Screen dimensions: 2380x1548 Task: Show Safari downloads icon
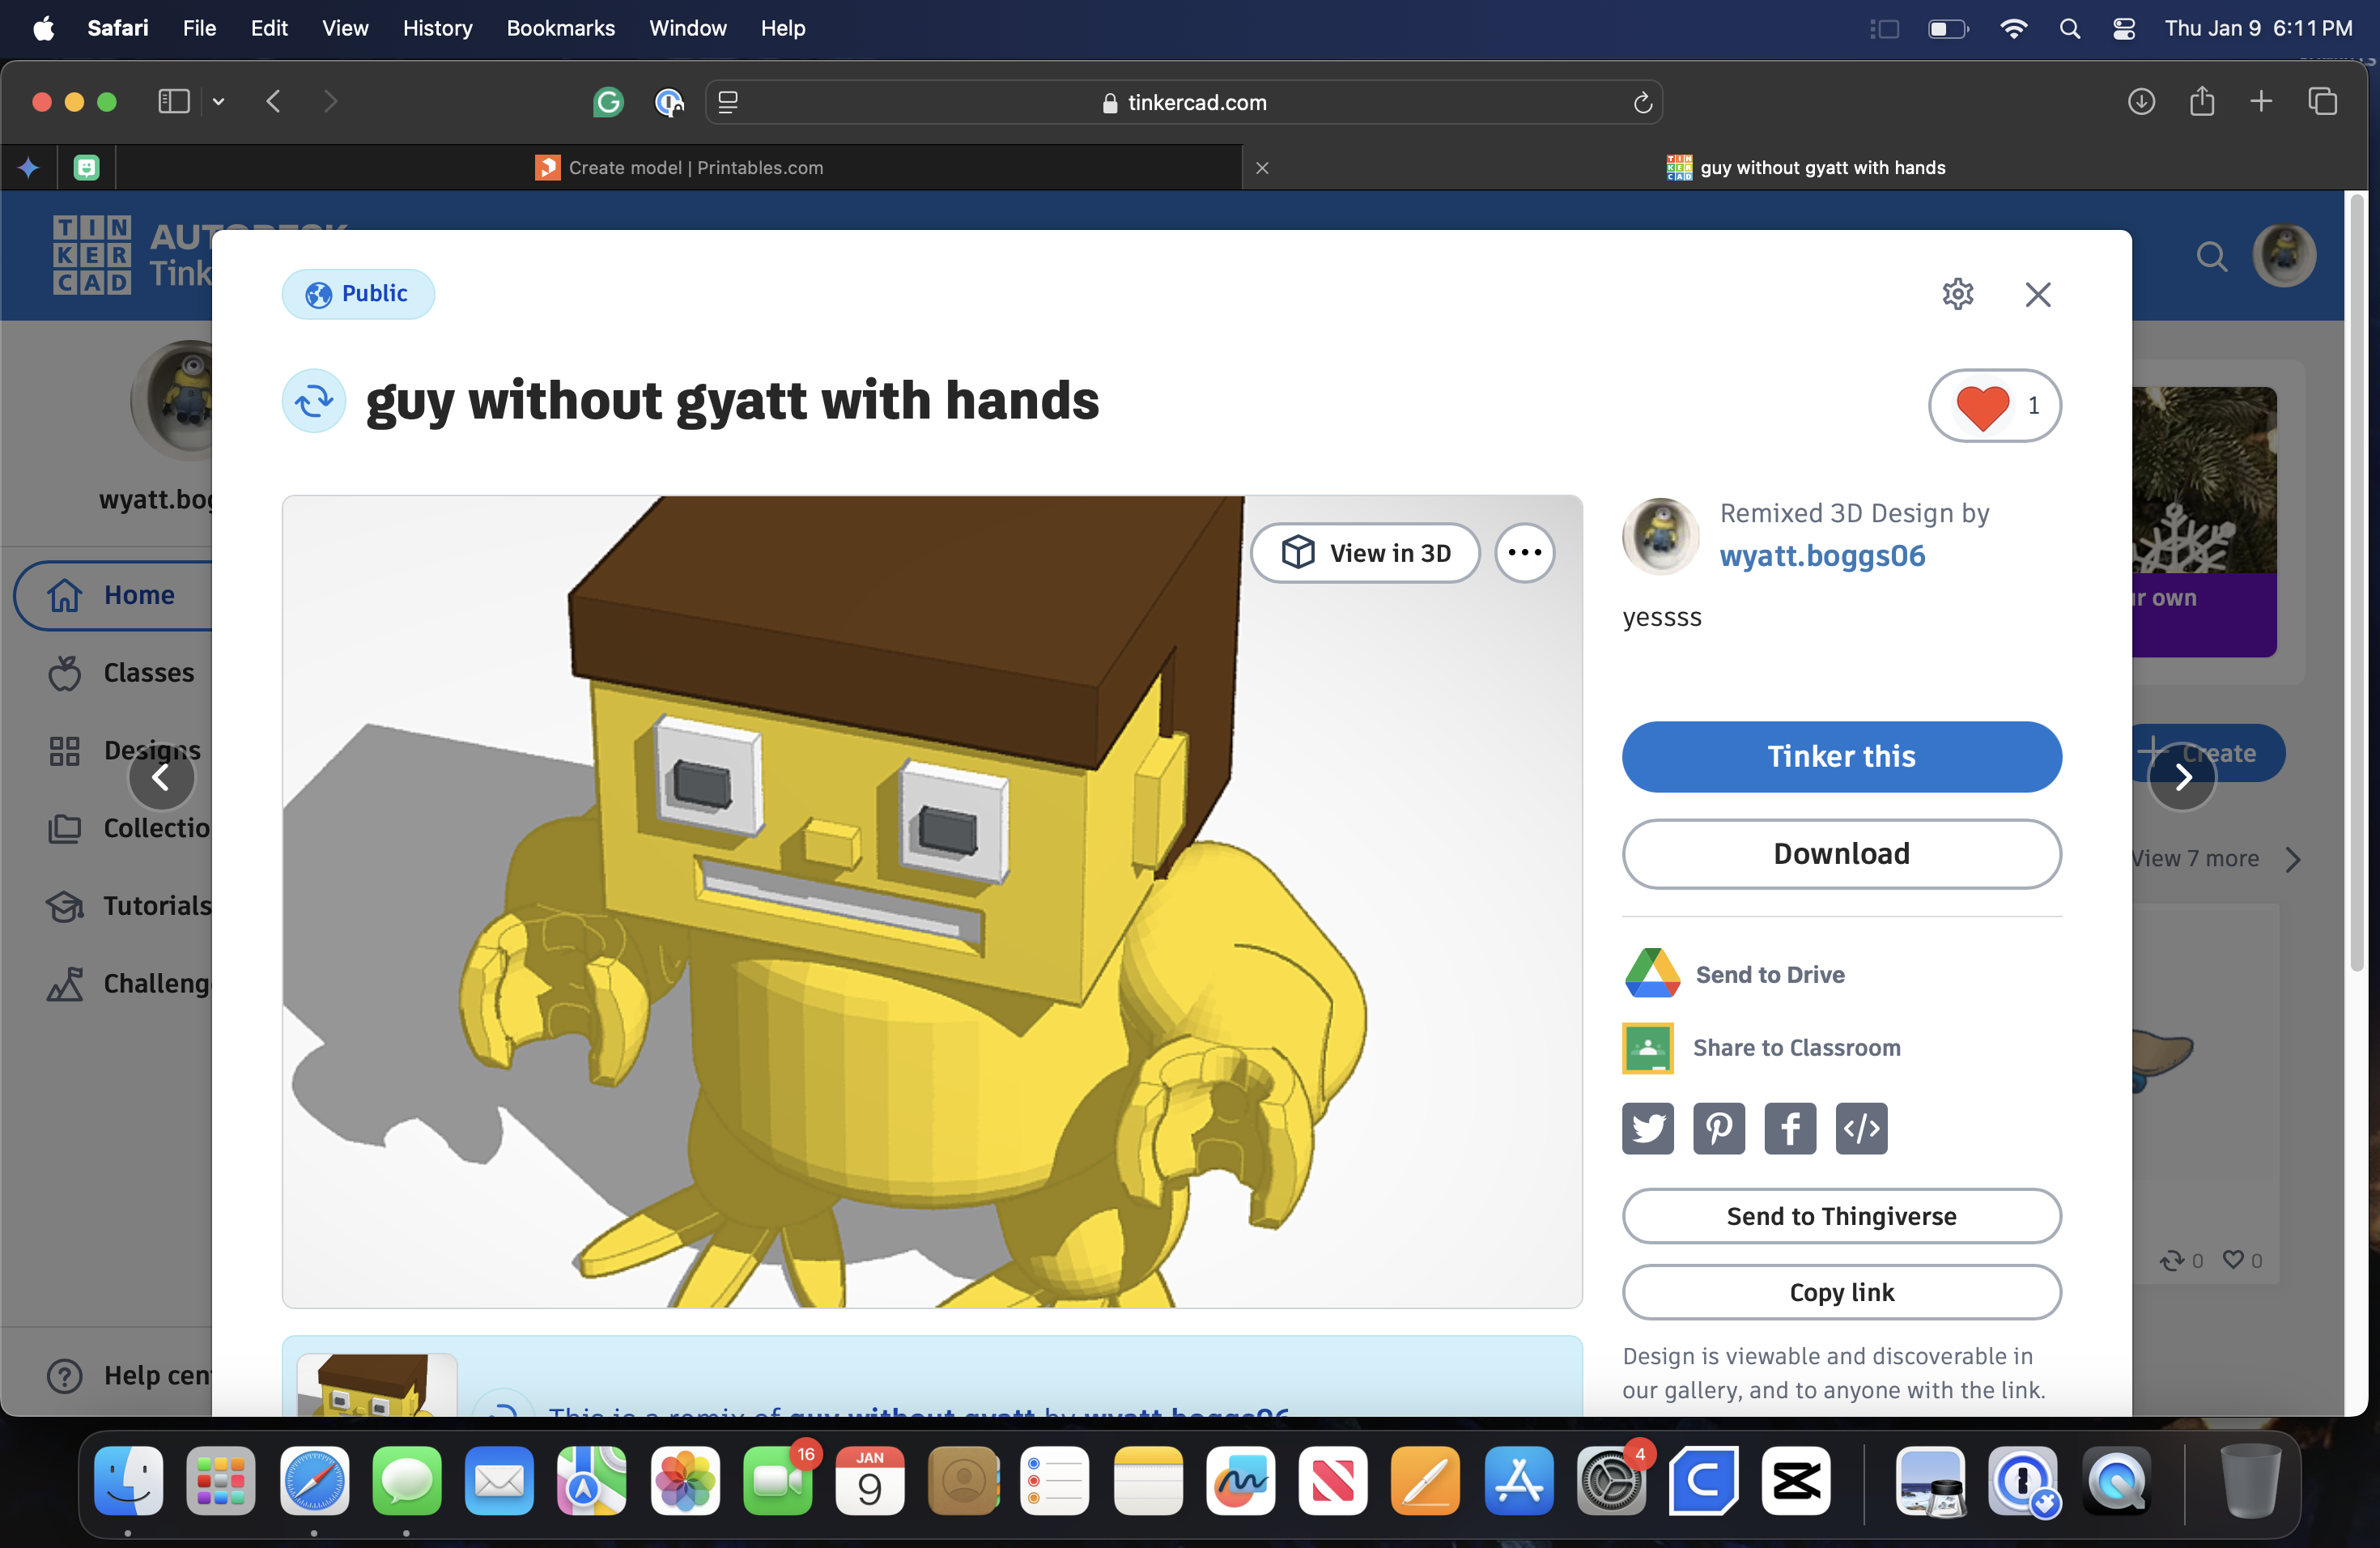(x=2140, y=101)
